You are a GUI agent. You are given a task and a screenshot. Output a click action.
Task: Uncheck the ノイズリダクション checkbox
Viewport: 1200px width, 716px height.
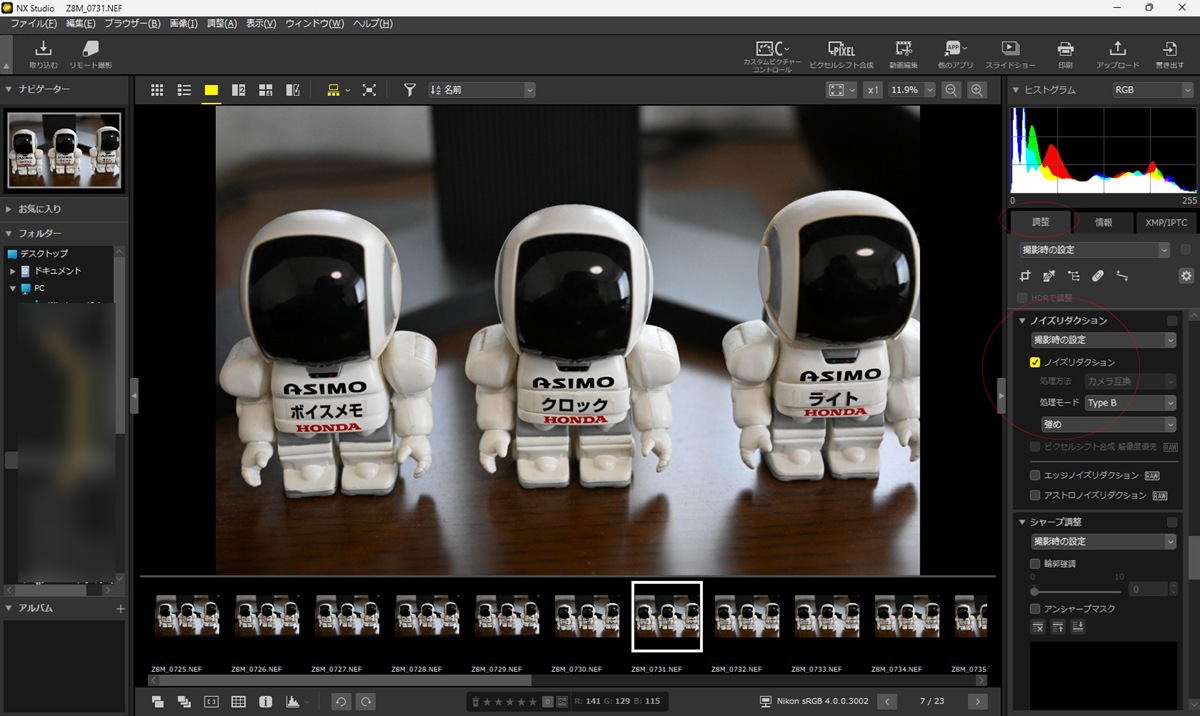point(1036,362)
